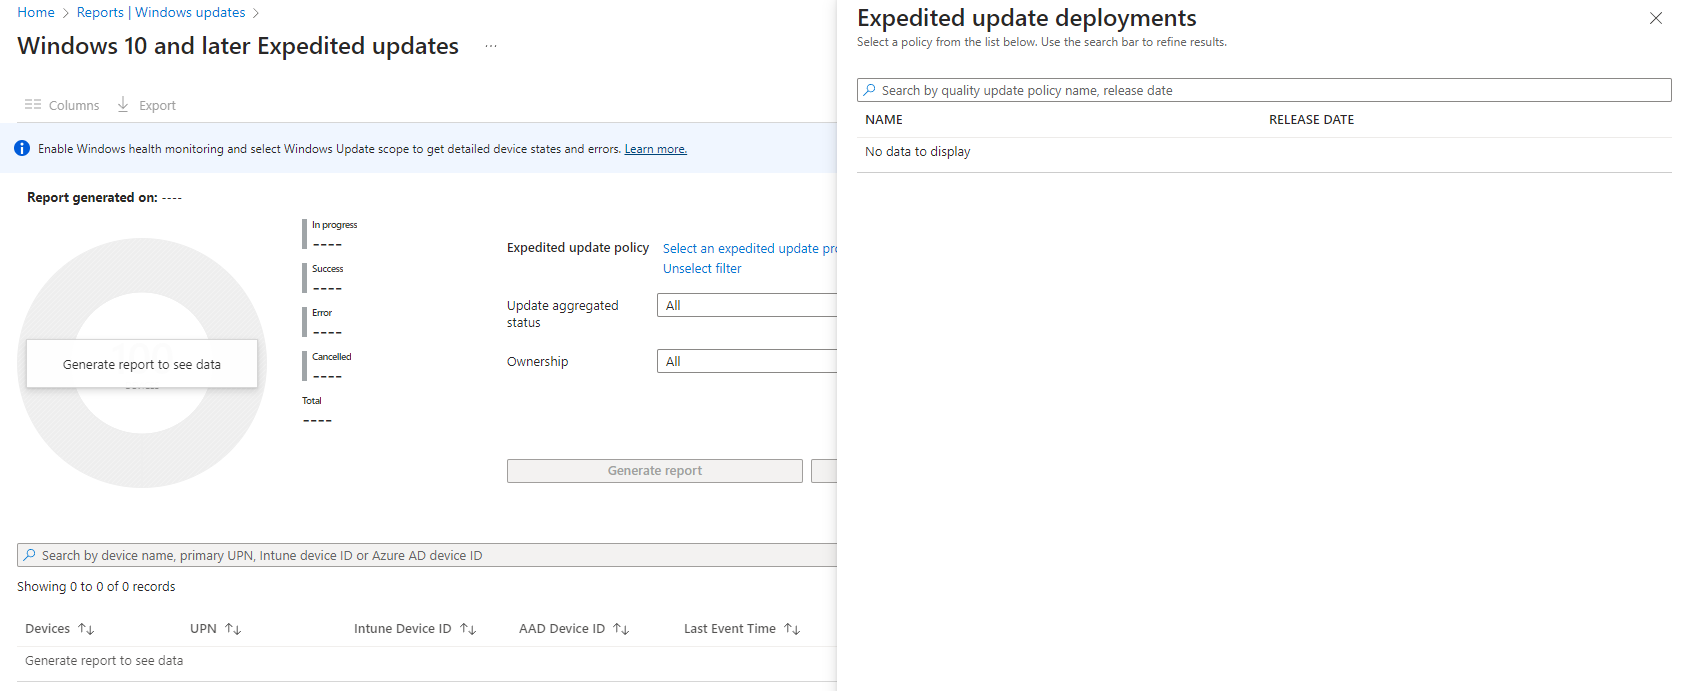The height and width of the screenshot is (691, 1685).
Task: Focus the device name search field
Action: (x=427, y=555)
